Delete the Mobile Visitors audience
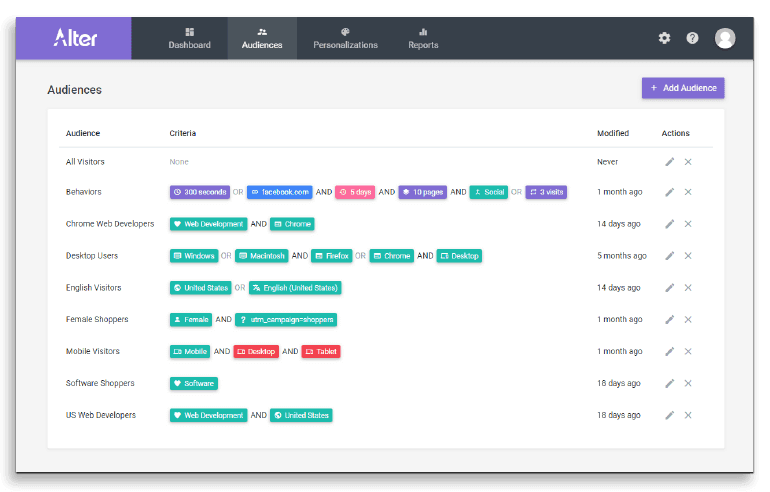Viewport: 770px width, 492px height. (688, 352)
